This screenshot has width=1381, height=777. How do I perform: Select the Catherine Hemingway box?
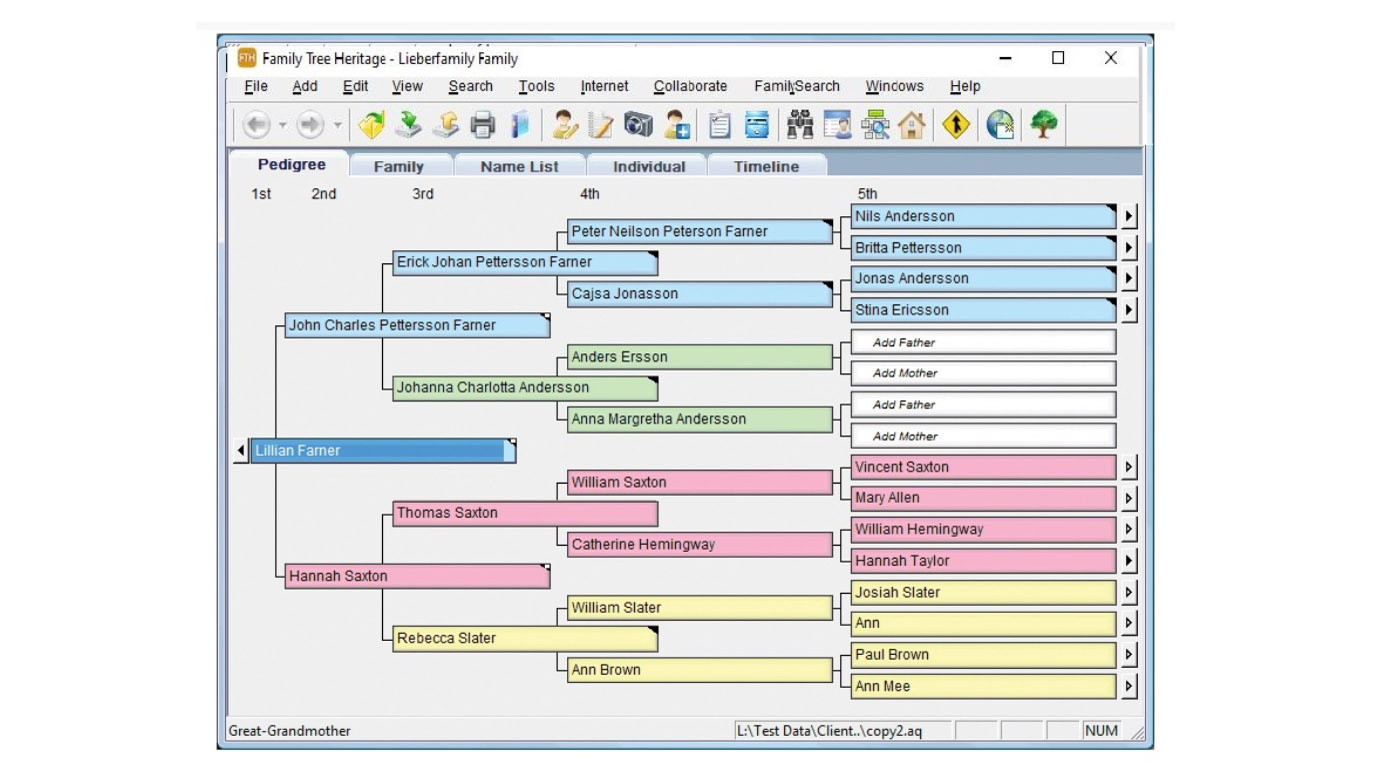click(700, 545)
